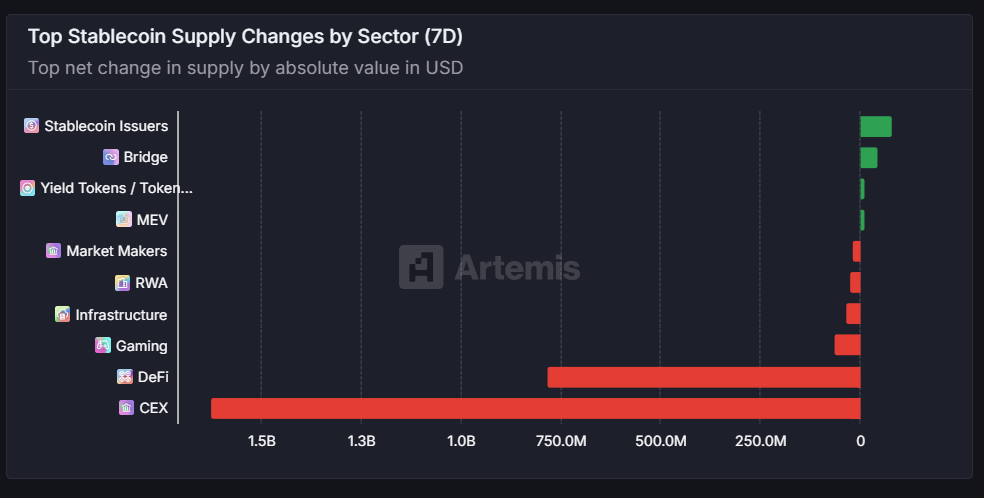
Task: Click the 750.0M axis label
Action: click(x=561, y=441)
